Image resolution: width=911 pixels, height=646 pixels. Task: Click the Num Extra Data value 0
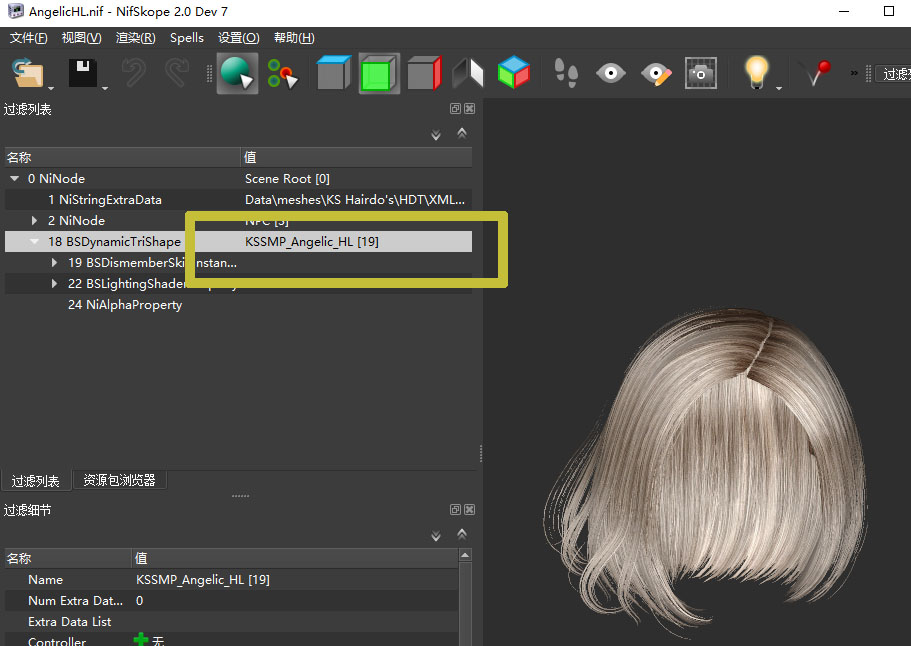point(139,601)
